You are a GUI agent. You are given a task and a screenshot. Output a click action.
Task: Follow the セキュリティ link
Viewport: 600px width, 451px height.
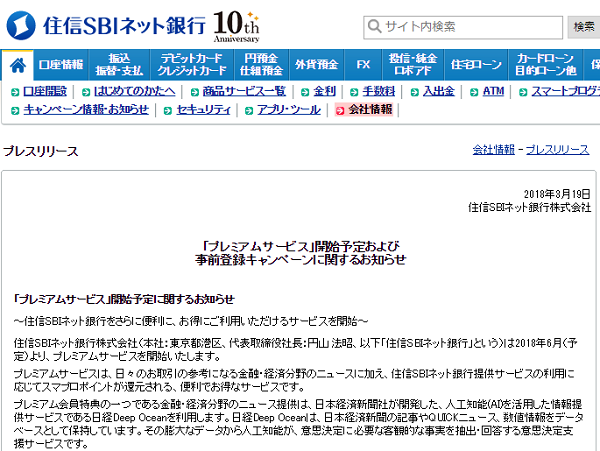click(x=204, y=110)
